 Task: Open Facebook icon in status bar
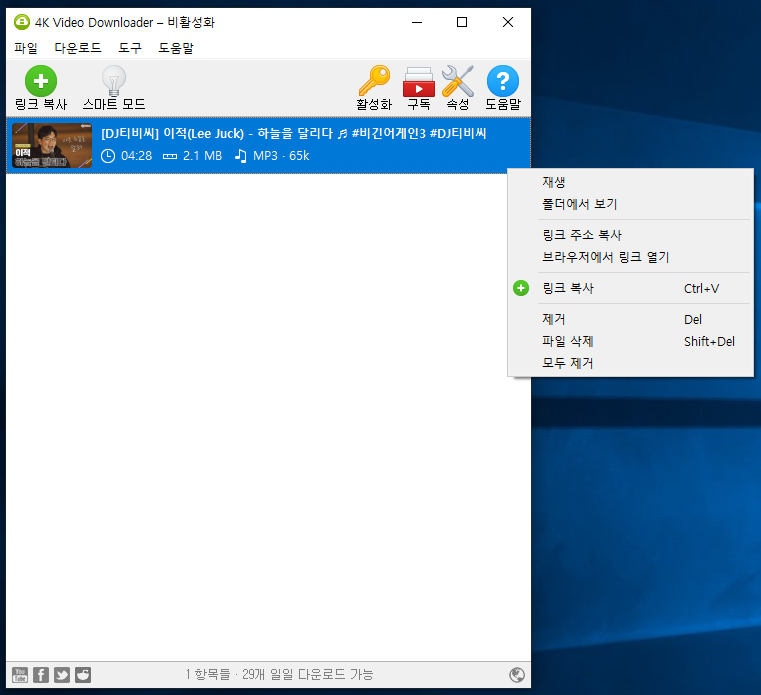pyautogui.click(x=41, y=675)
